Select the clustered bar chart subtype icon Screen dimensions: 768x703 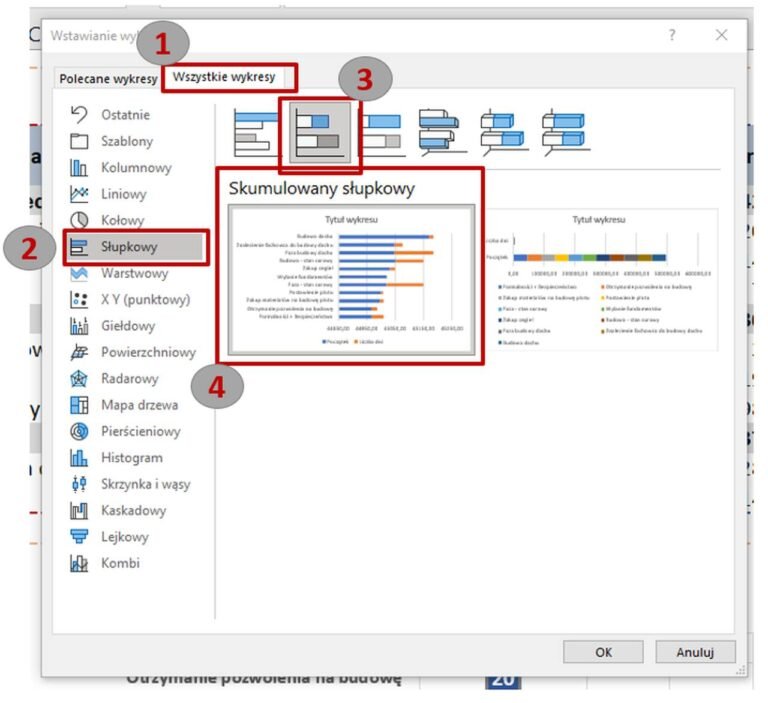[257, 131]
